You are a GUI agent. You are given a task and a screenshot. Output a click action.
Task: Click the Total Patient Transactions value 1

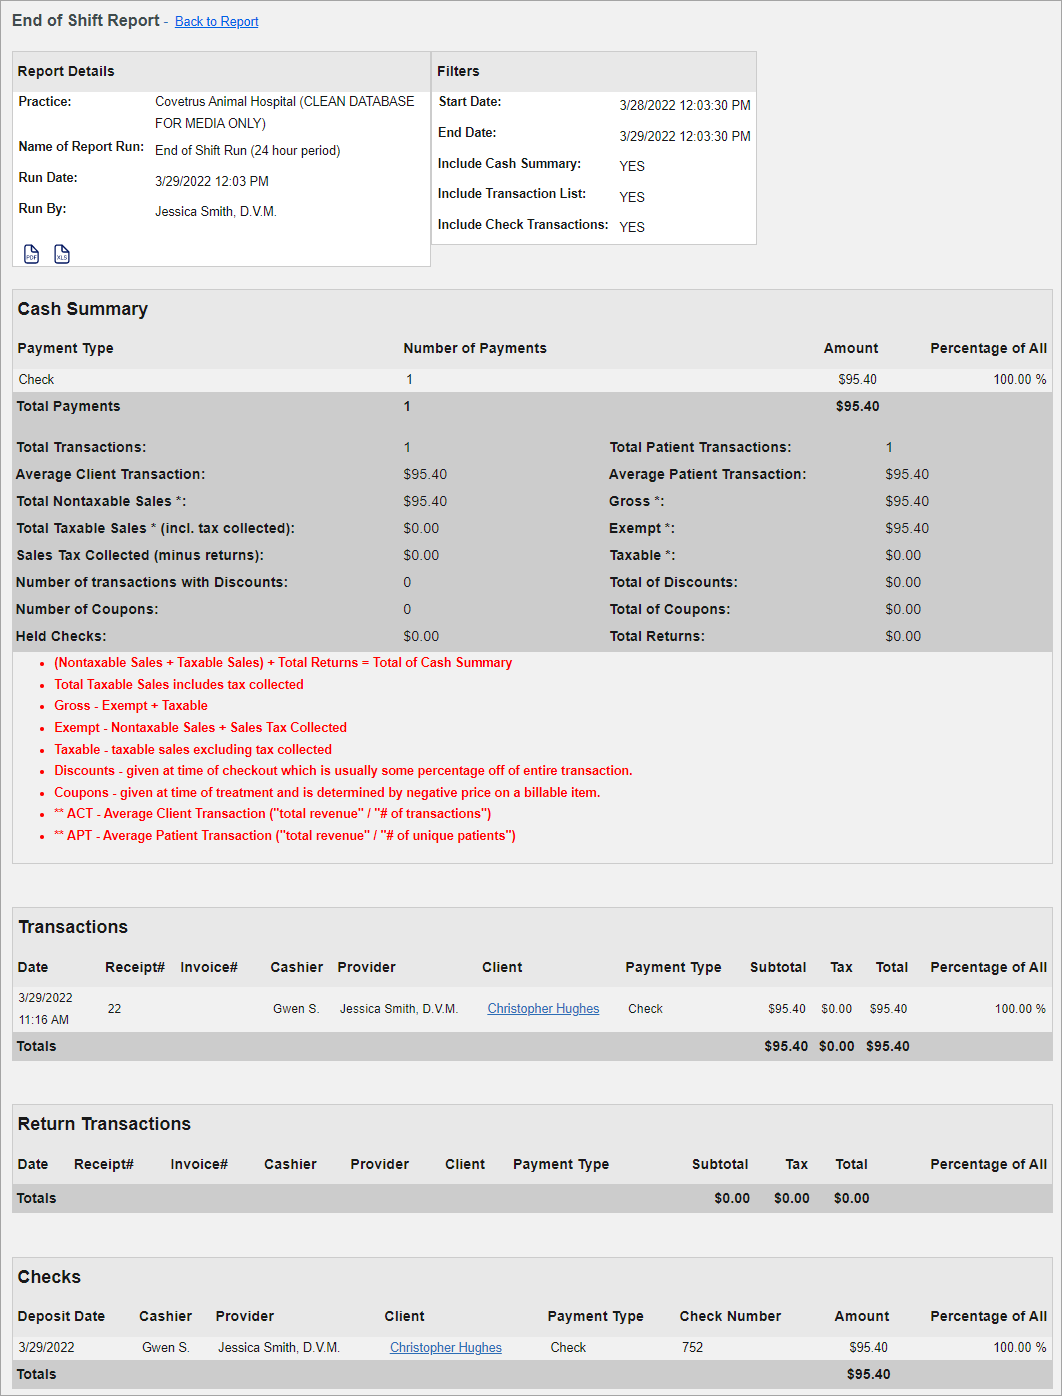[889, 447]
